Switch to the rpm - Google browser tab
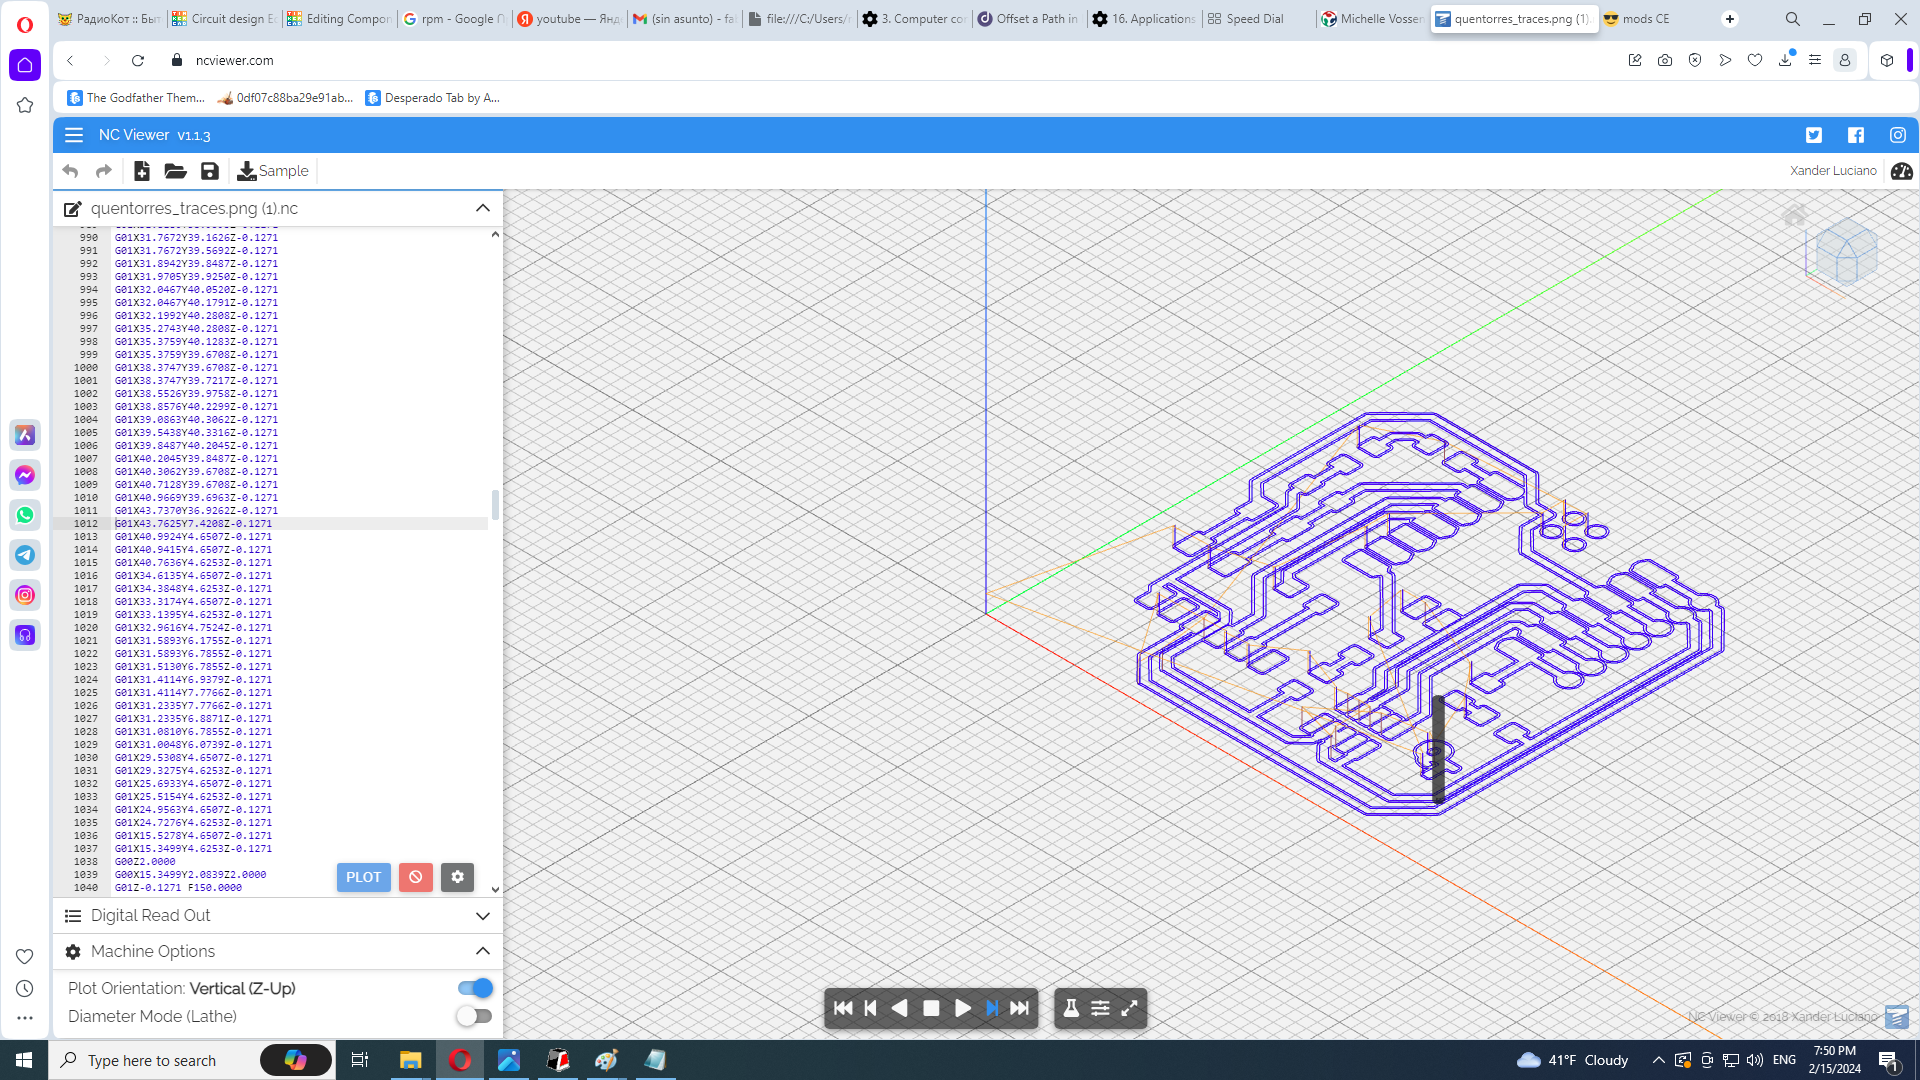The height and width of the screenshot is (1080, 1920). click(x=453, y=19)
